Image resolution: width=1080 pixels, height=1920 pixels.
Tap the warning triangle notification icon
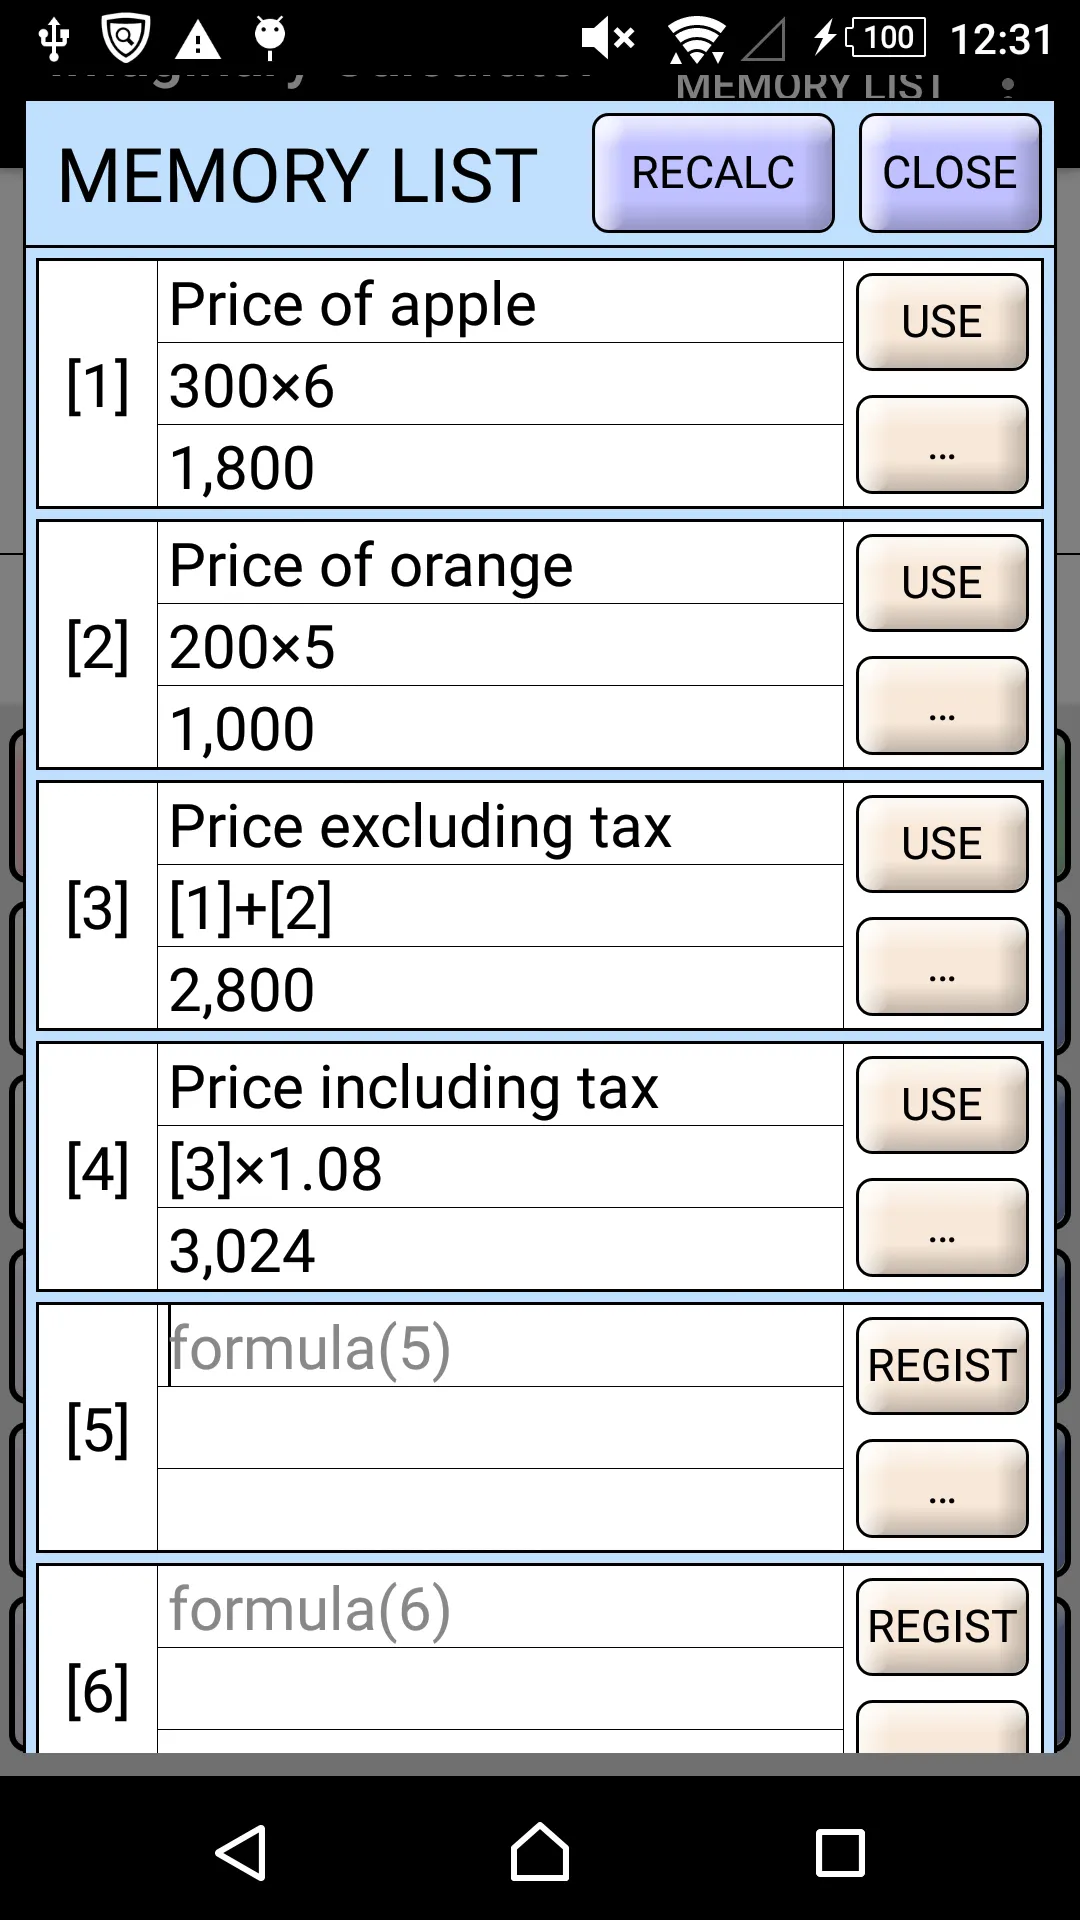tap(198, 40)
